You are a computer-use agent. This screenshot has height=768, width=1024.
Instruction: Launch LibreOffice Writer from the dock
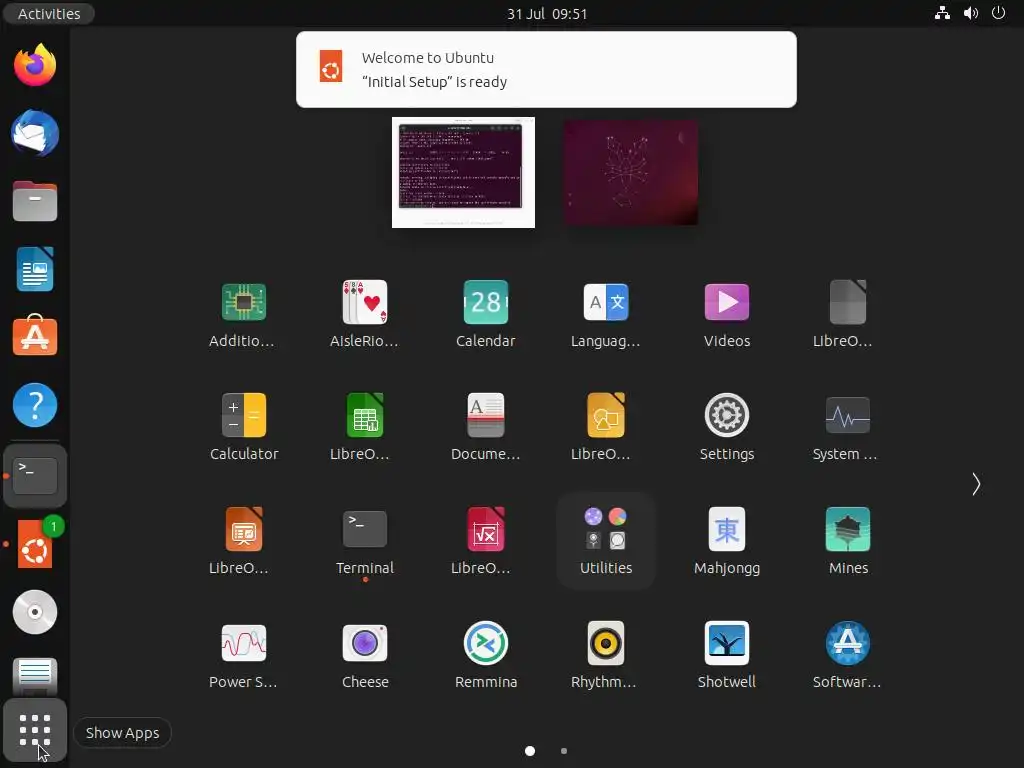coord(35,269)
